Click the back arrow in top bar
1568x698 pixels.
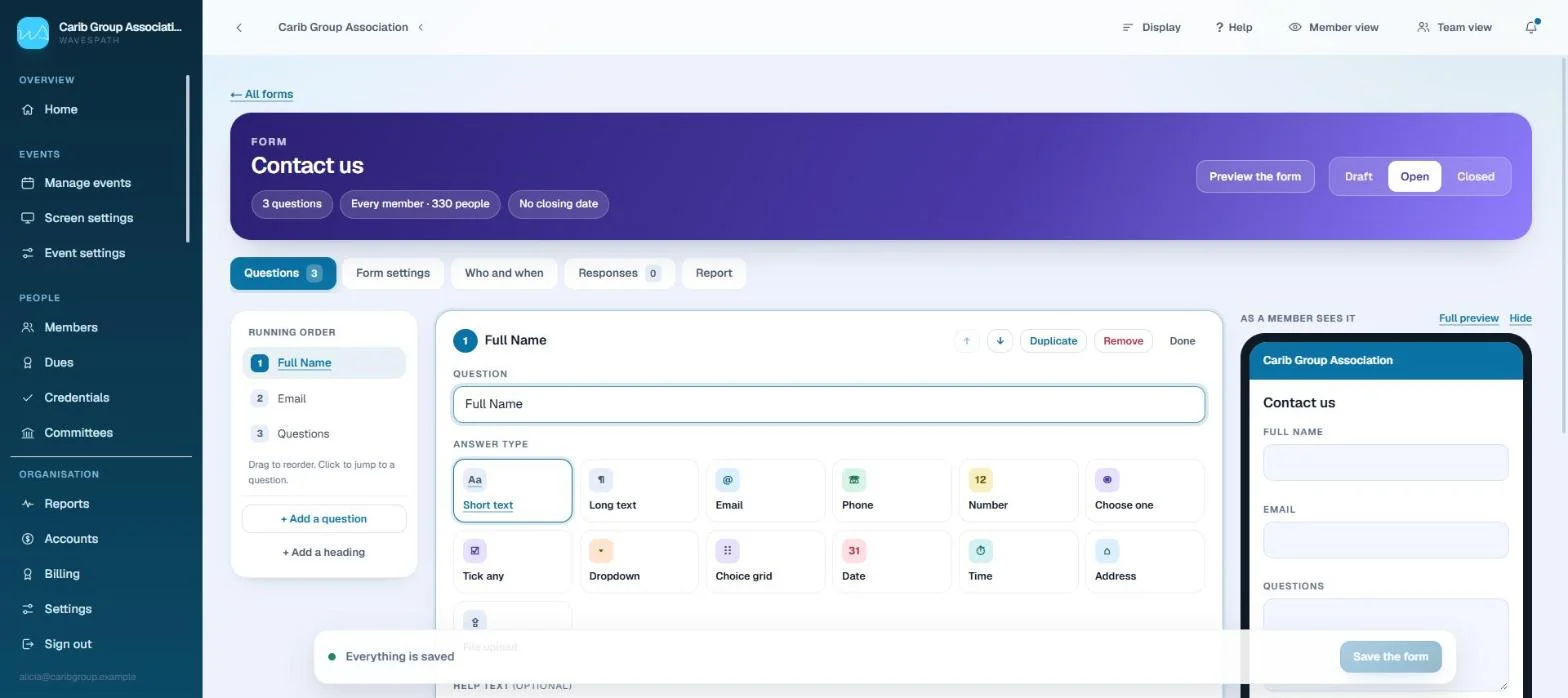(239, 27)
